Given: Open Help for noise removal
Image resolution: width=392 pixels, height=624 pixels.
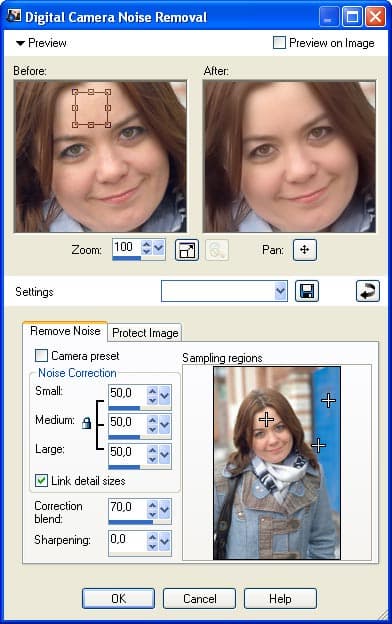Looking at the screenshot, I should pyautogui.click(x=280, y=599).
